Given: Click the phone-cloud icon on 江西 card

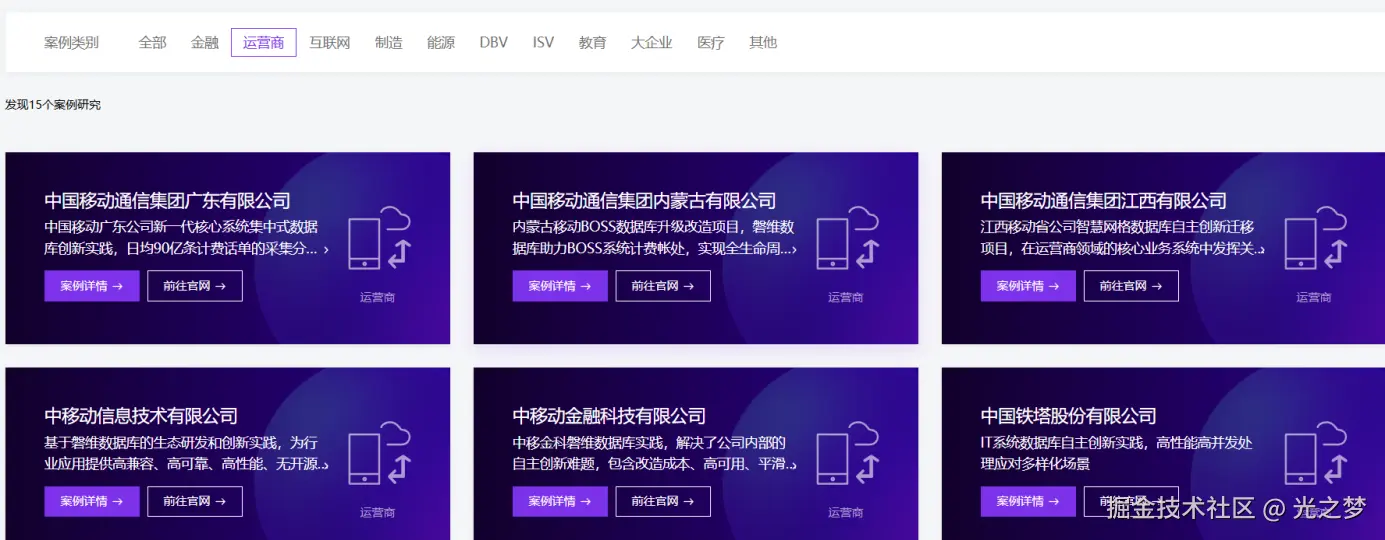Looking at the screenshot, I should tap(1315, 238).
